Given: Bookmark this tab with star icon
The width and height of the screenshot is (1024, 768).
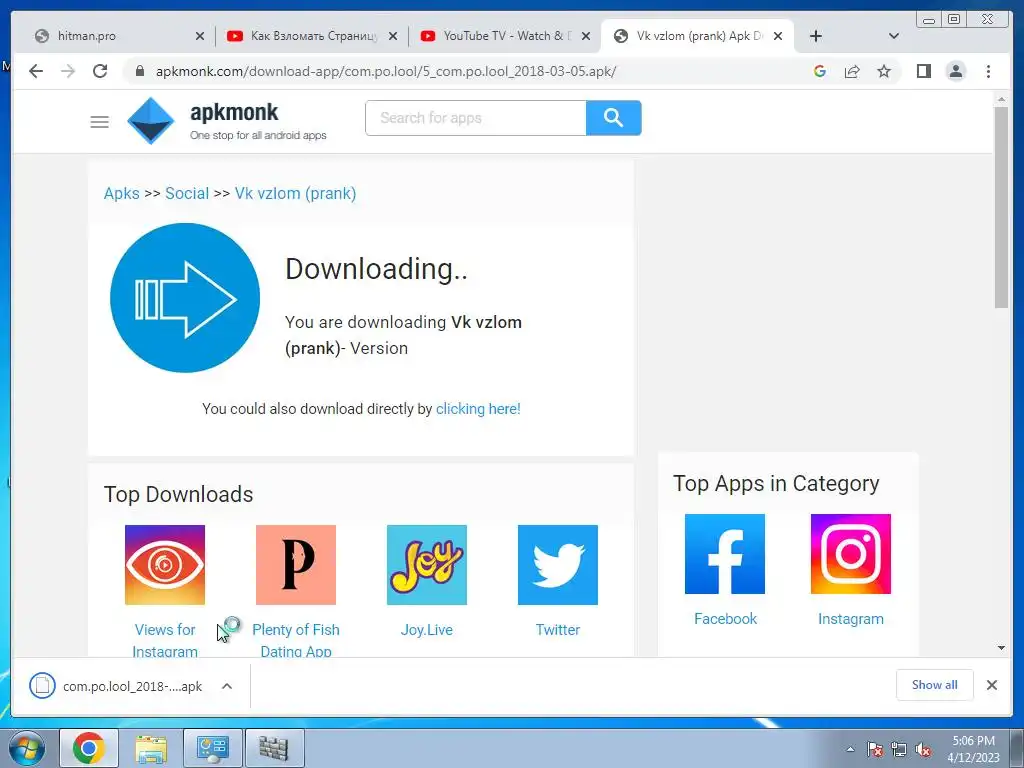Looking at the screenshot, I should click(x=884, y=71).
